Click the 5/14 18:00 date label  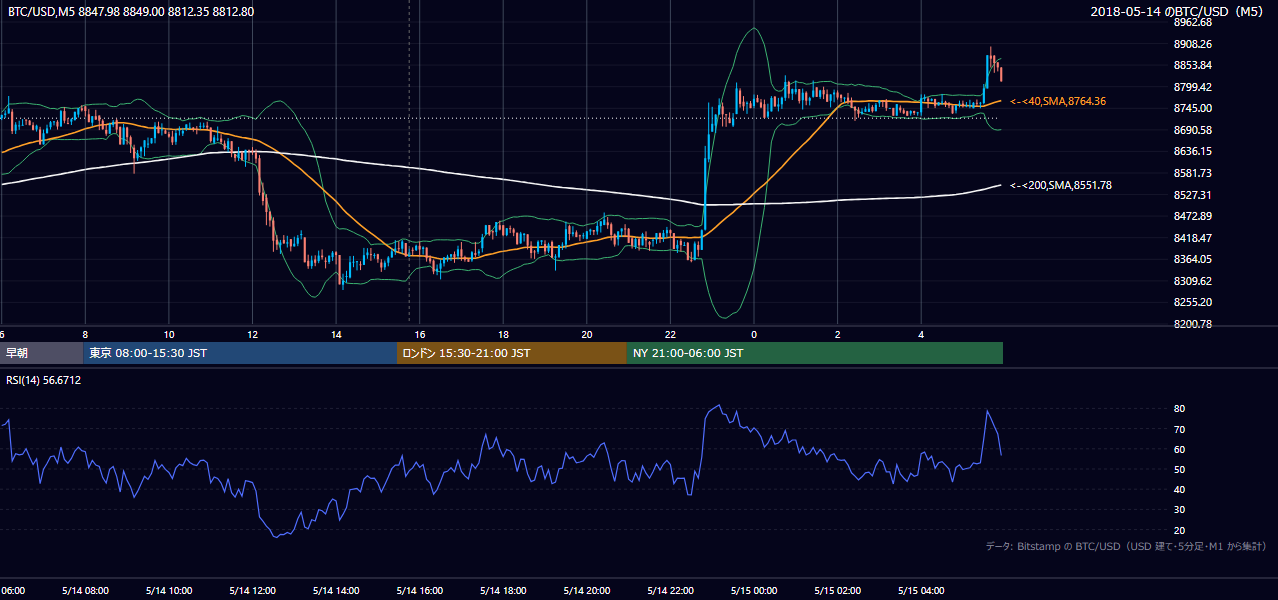[x=503, y=591]
